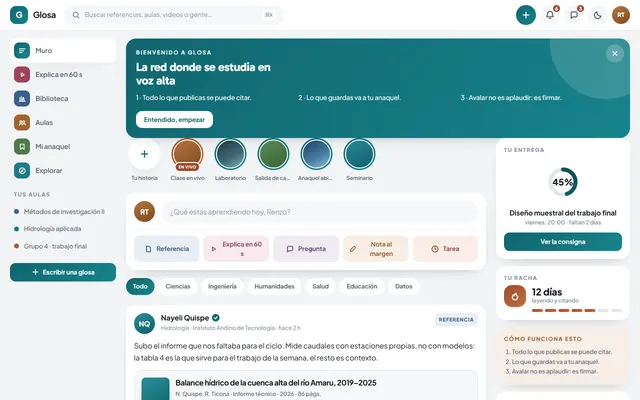Screen dimensions: 640x400
Task: Open Explica en 60 s sidebar item
Action: coord(63,75)
